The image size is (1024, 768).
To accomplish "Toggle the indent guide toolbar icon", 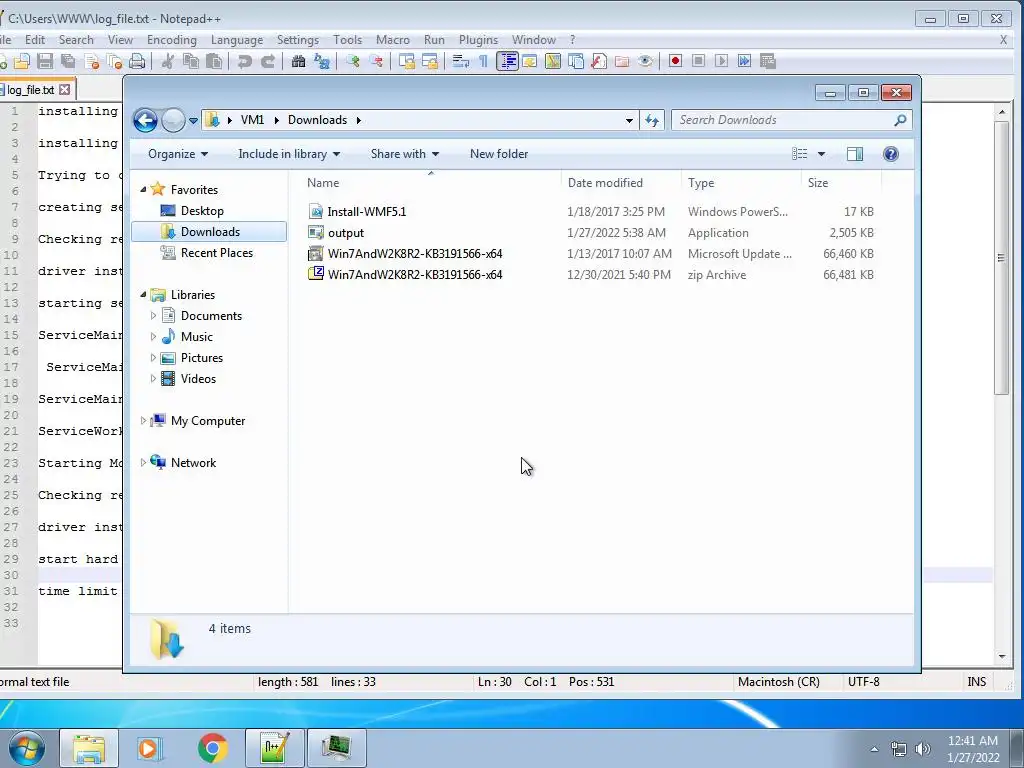I will click(x=507, y=61).
